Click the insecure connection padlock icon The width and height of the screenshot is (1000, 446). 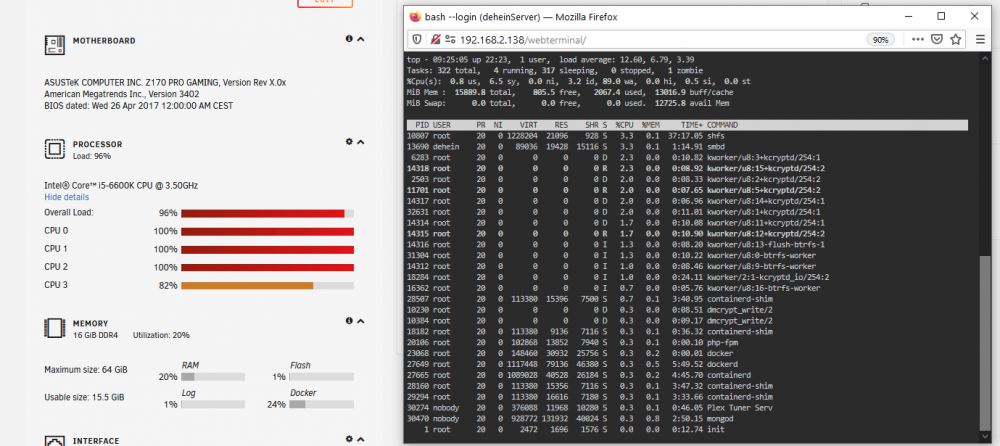point(436,40)
